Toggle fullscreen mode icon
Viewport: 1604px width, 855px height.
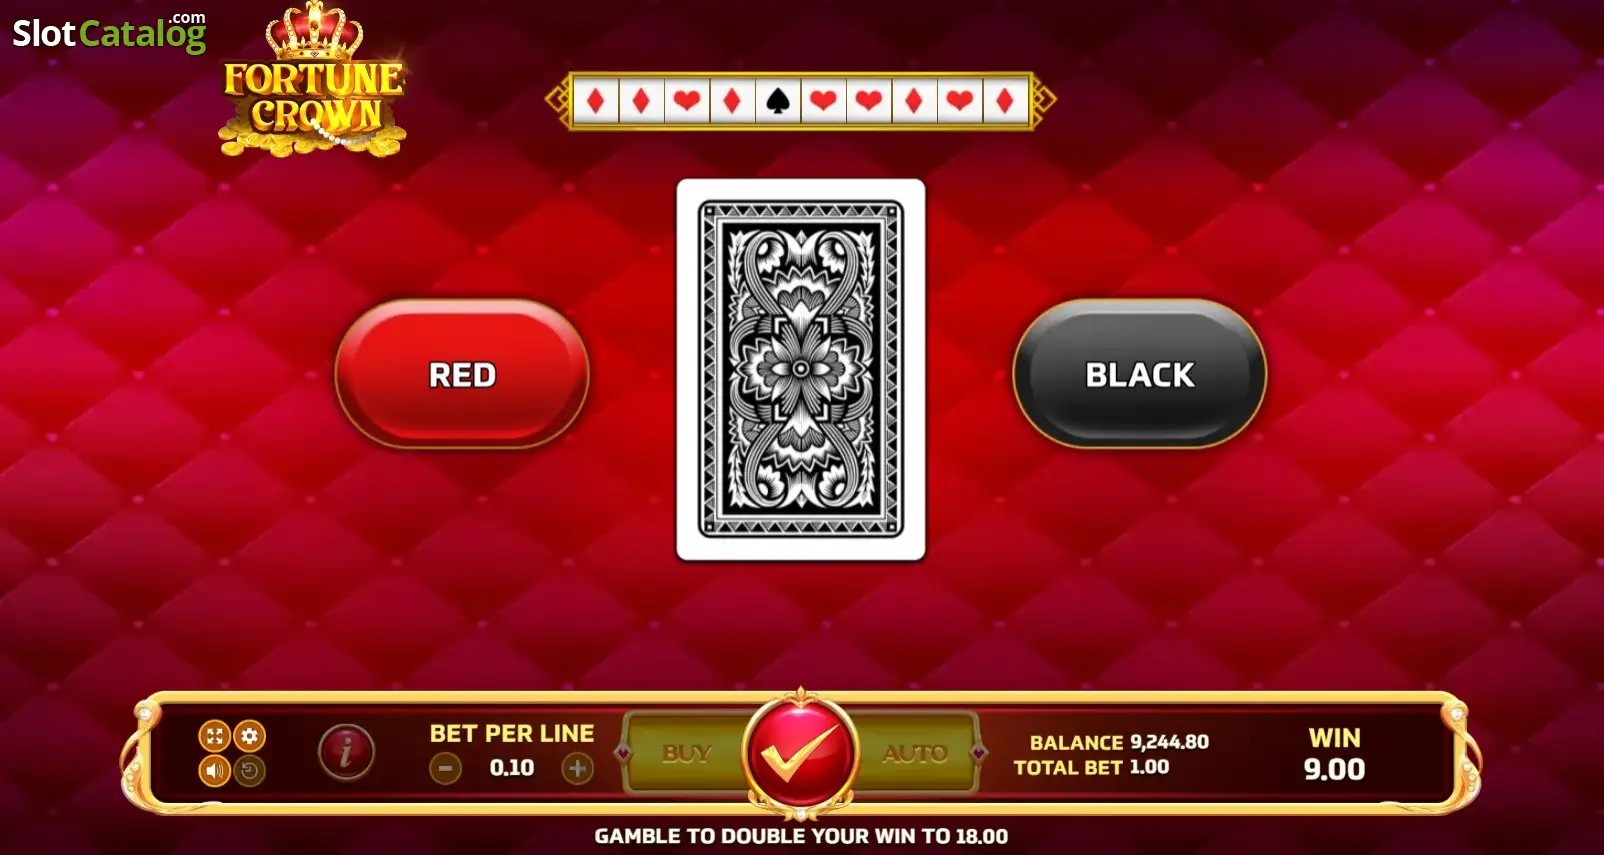[214, 736]
